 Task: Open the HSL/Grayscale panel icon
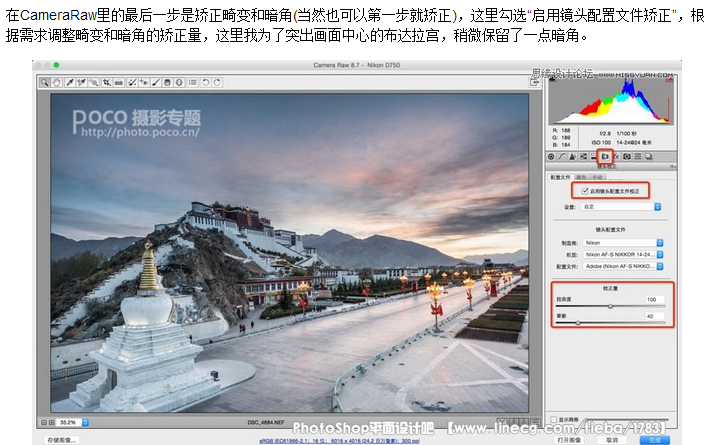coord(584,157)
